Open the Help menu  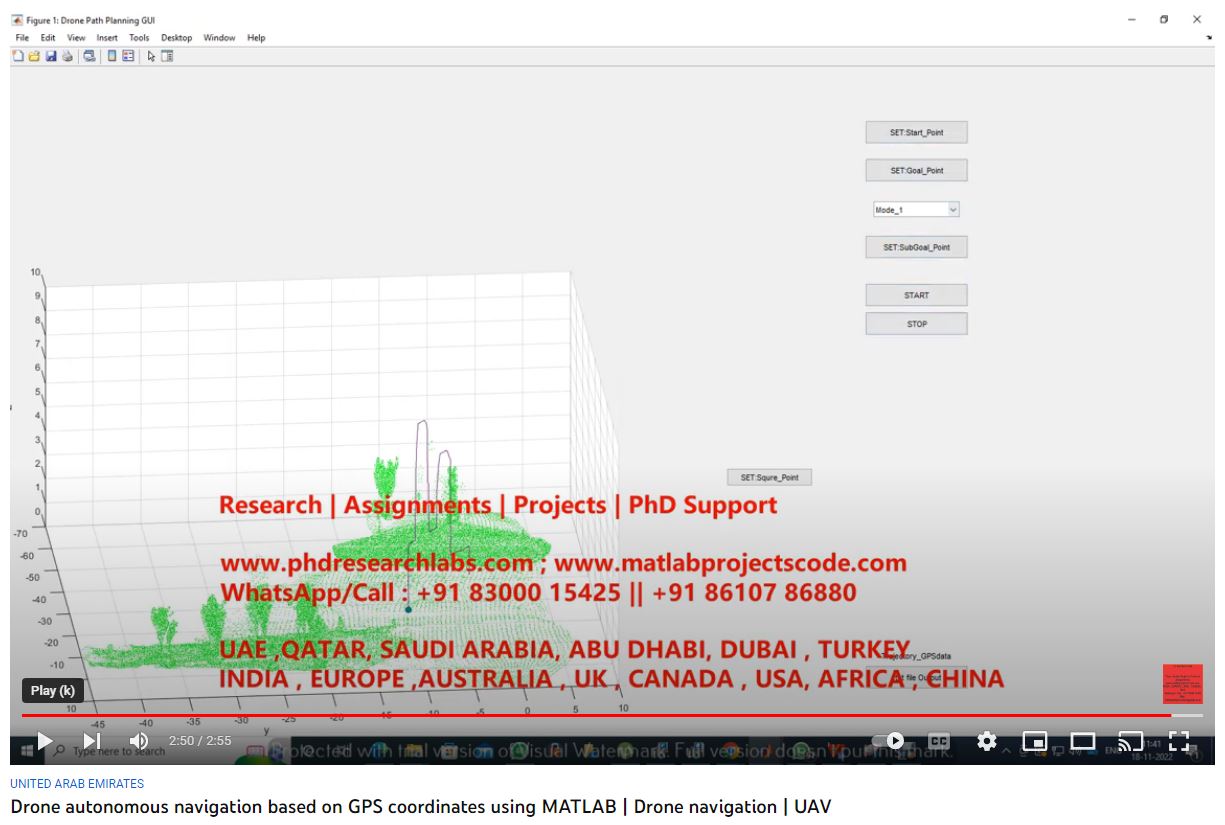pyautogui.click(x=256, y=38)
